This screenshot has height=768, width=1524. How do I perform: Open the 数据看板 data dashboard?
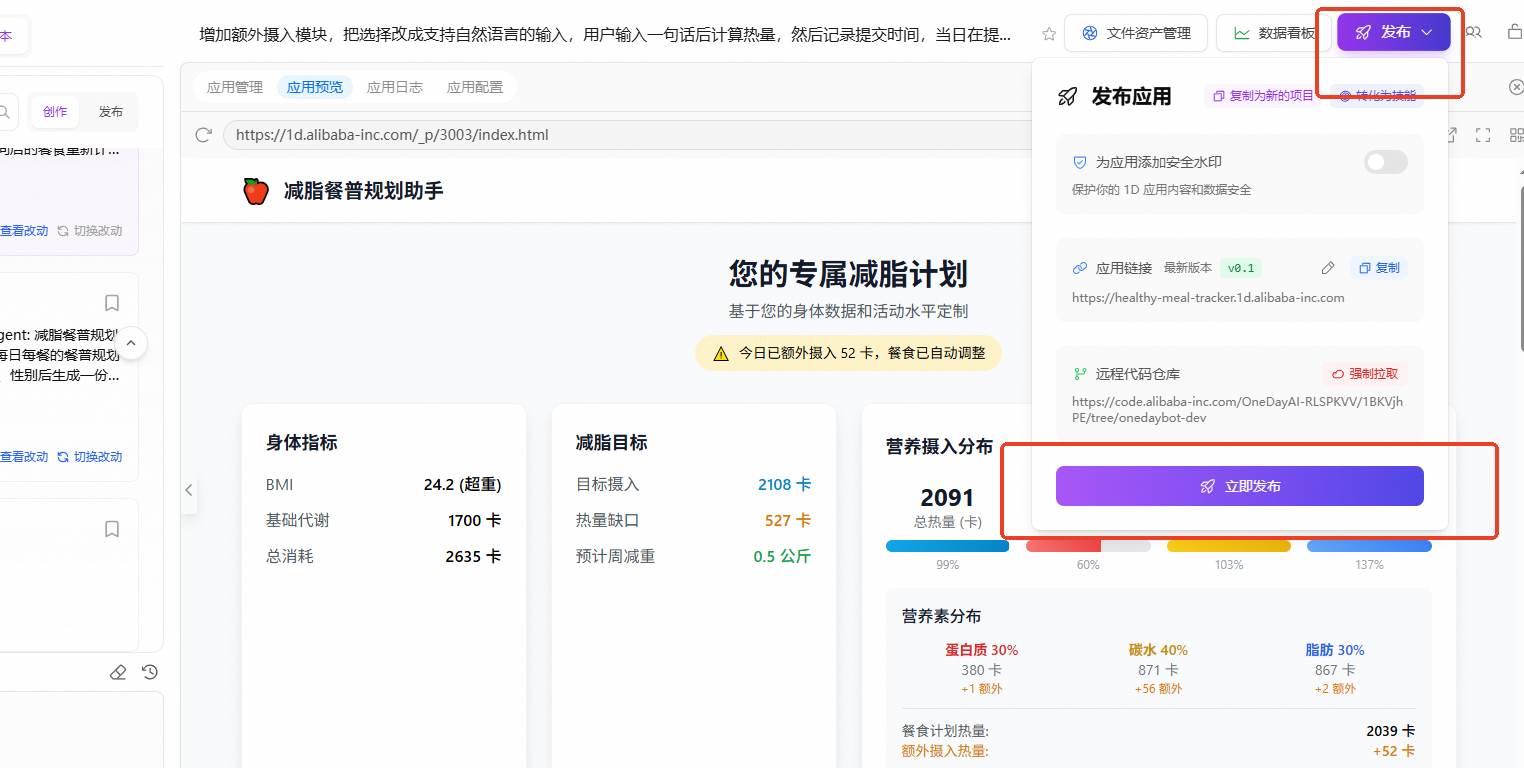[1272, 33]
